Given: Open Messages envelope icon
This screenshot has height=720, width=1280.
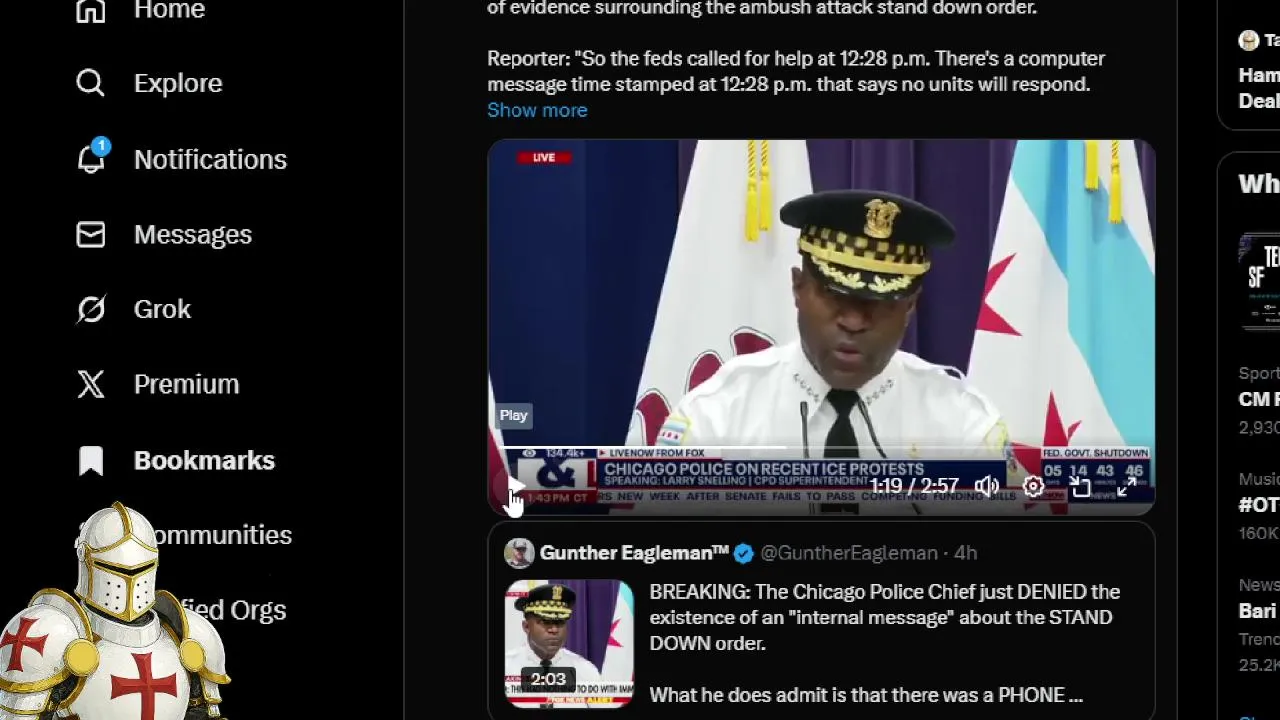Looking at the screenshot, I should 91,234.
